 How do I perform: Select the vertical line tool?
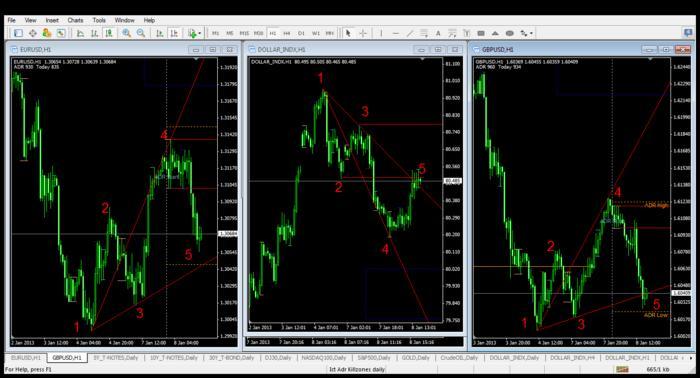click(381, 33)
